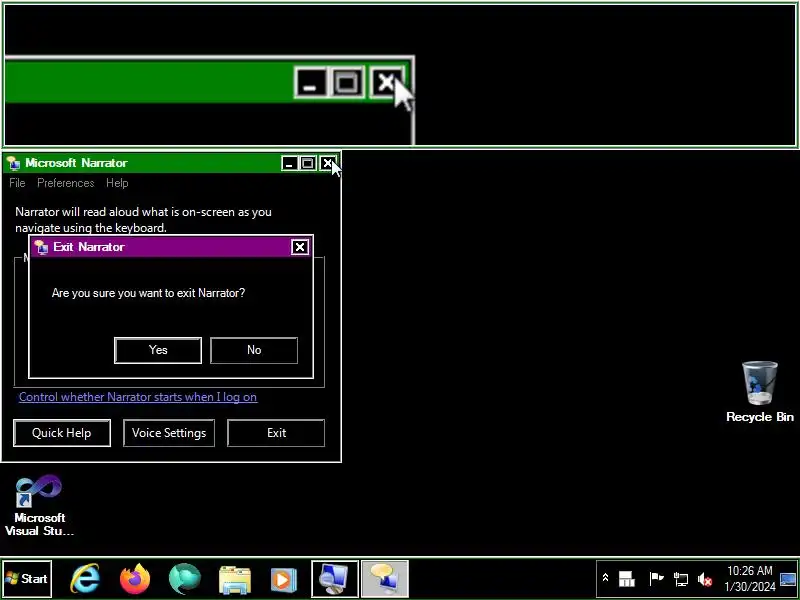
Task: Click the Microsoft Narrator title bar icon
Action: pos(13,163)
